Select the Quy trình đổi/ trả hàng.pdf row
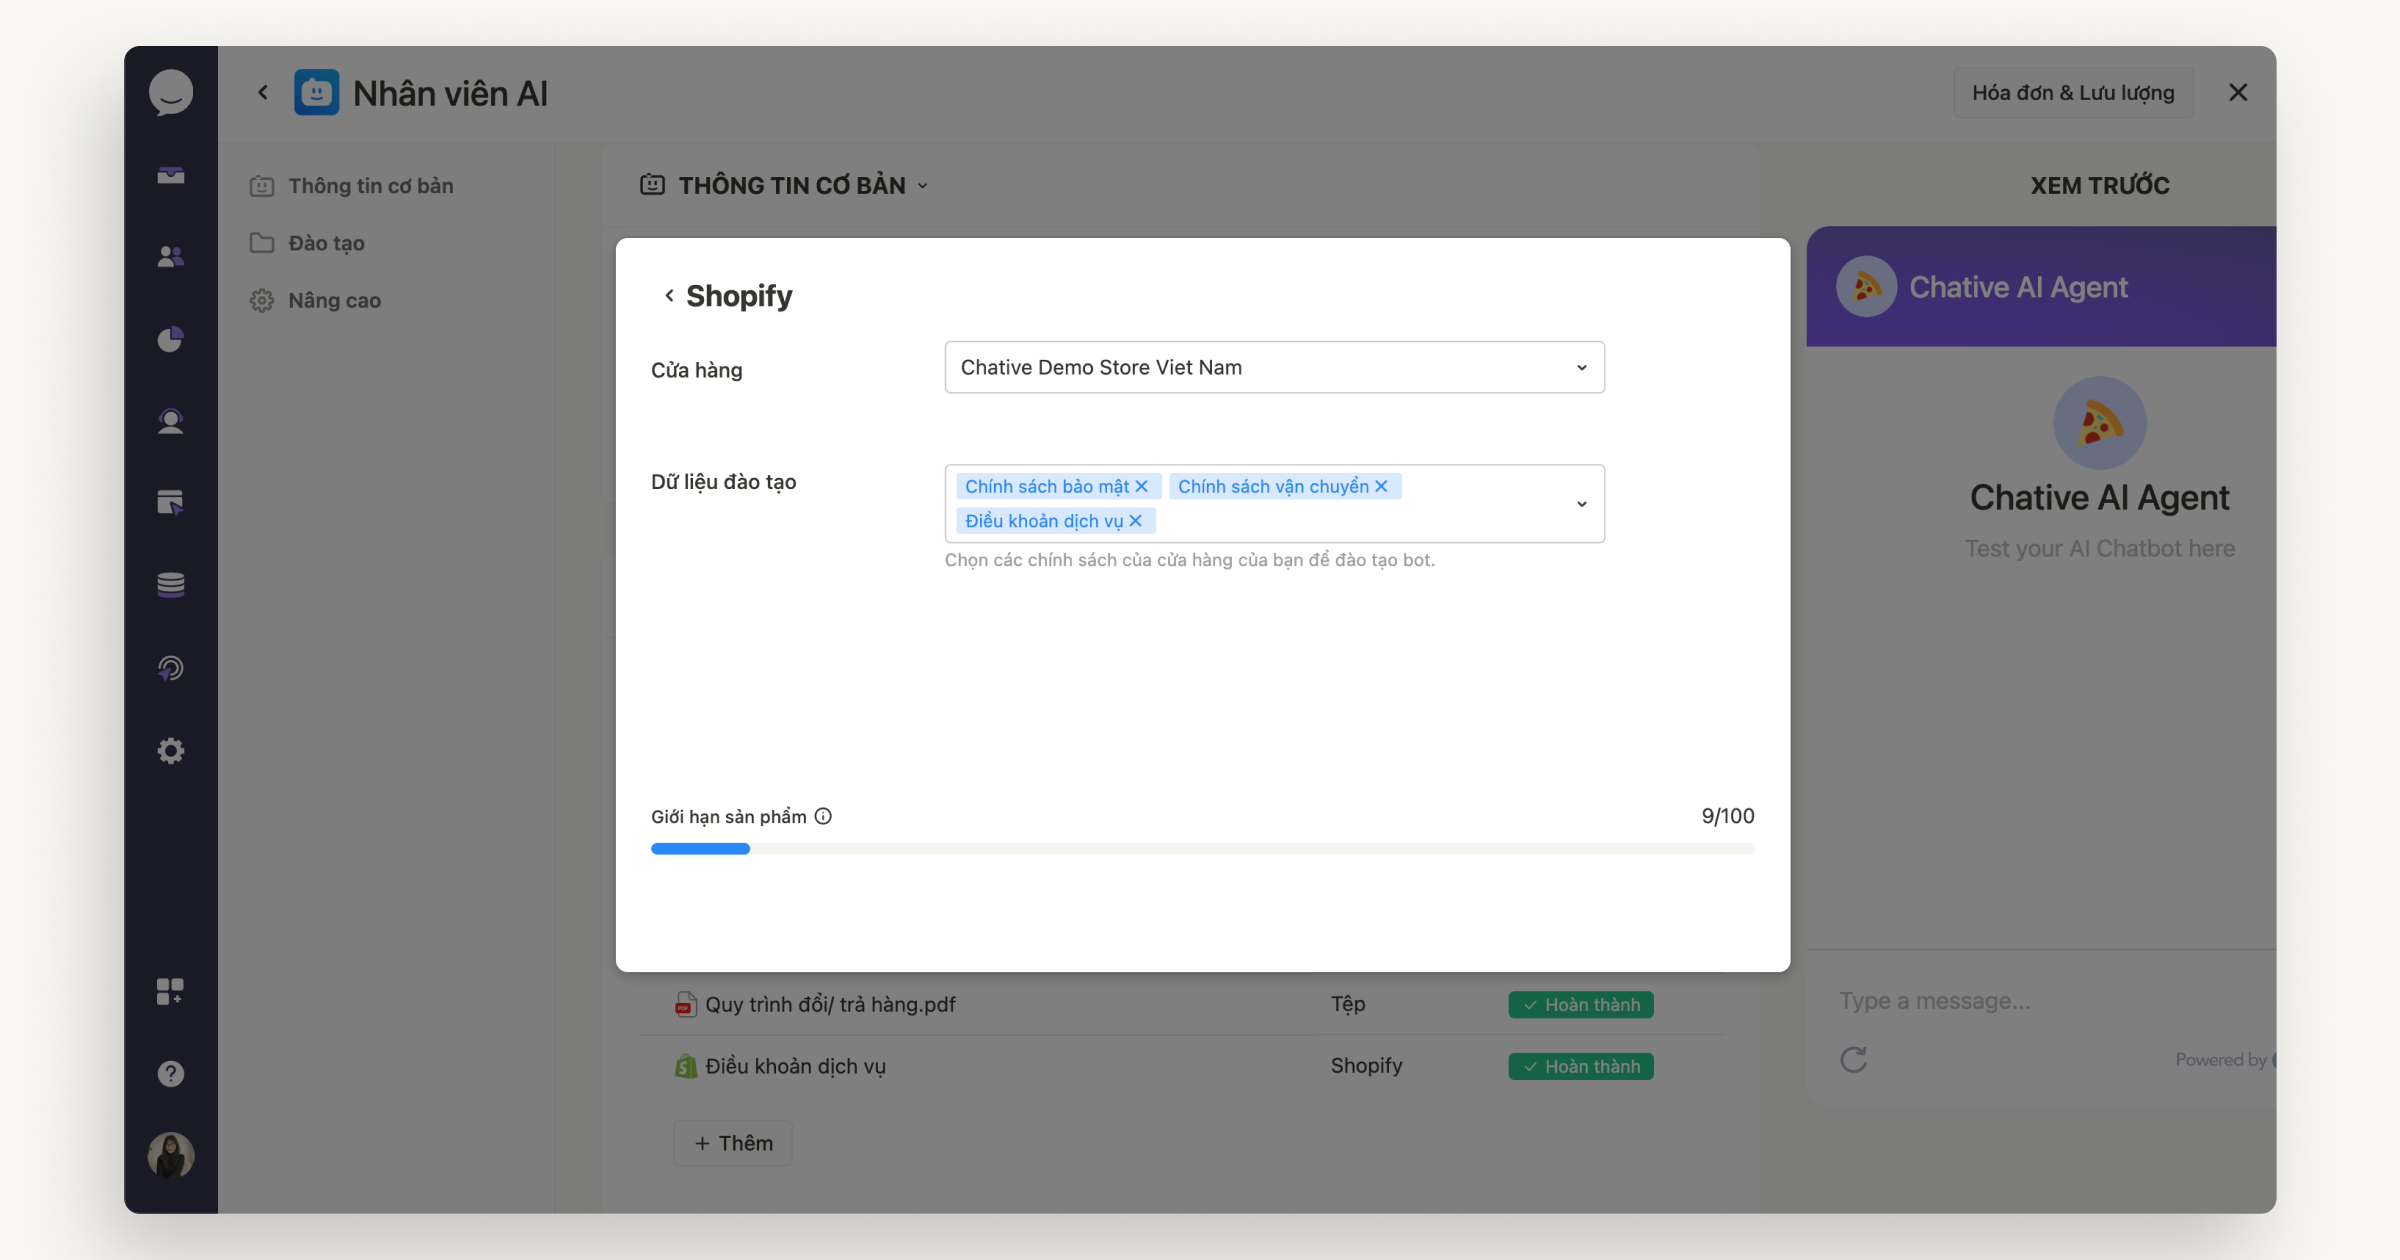The image size is (2400, 1260). [x=1180, y=1004]
